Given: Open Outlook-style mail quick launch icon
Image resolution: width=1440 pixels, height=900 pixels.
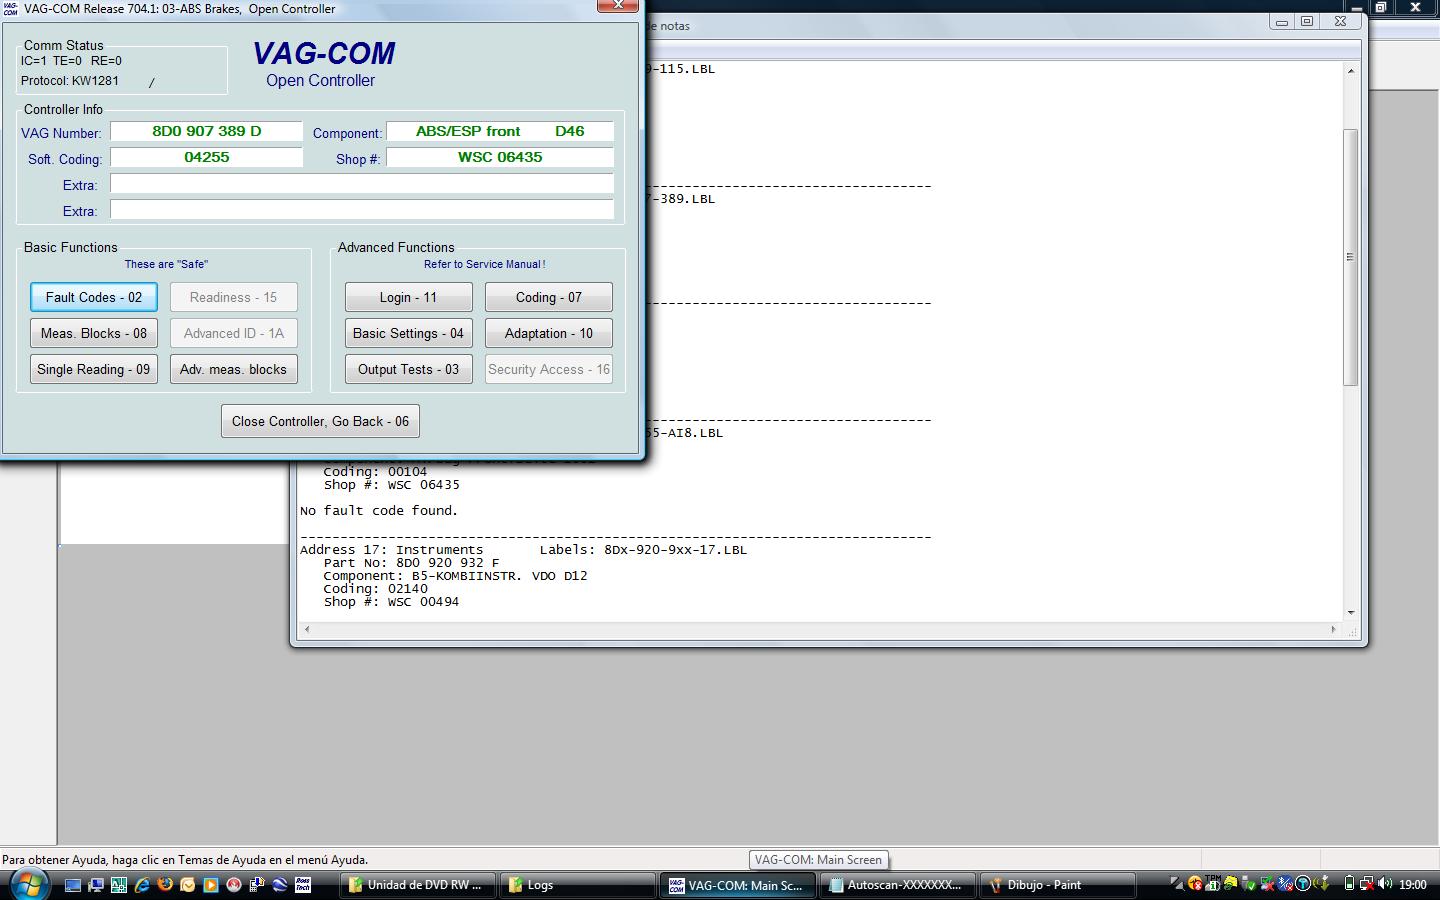Looking at the screenshot, I should coord(187,885).
